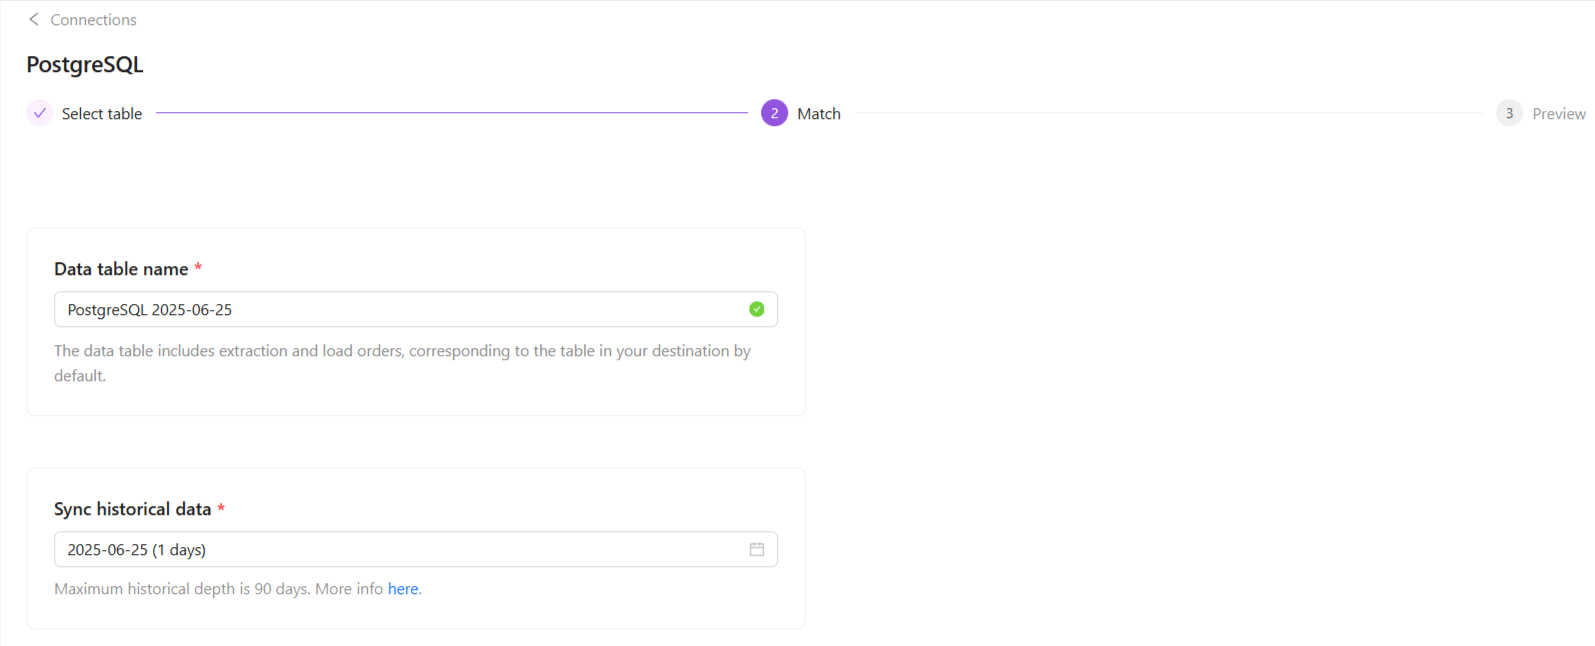Viewport: 1595px width, 646px height.
Task: Click the green validation check icon
Action: click(757, 309)
